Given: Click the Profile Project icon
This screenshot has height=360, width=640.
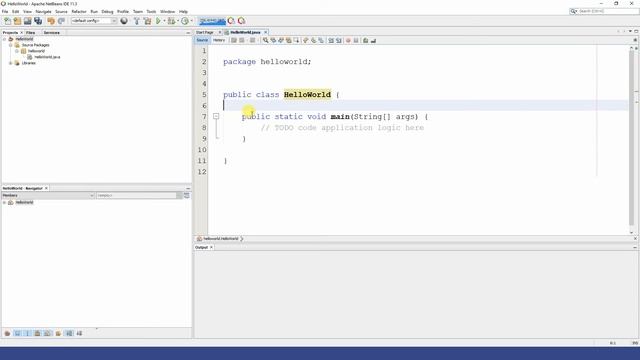Looking at the screenshot, I should [x=185, y=21].
